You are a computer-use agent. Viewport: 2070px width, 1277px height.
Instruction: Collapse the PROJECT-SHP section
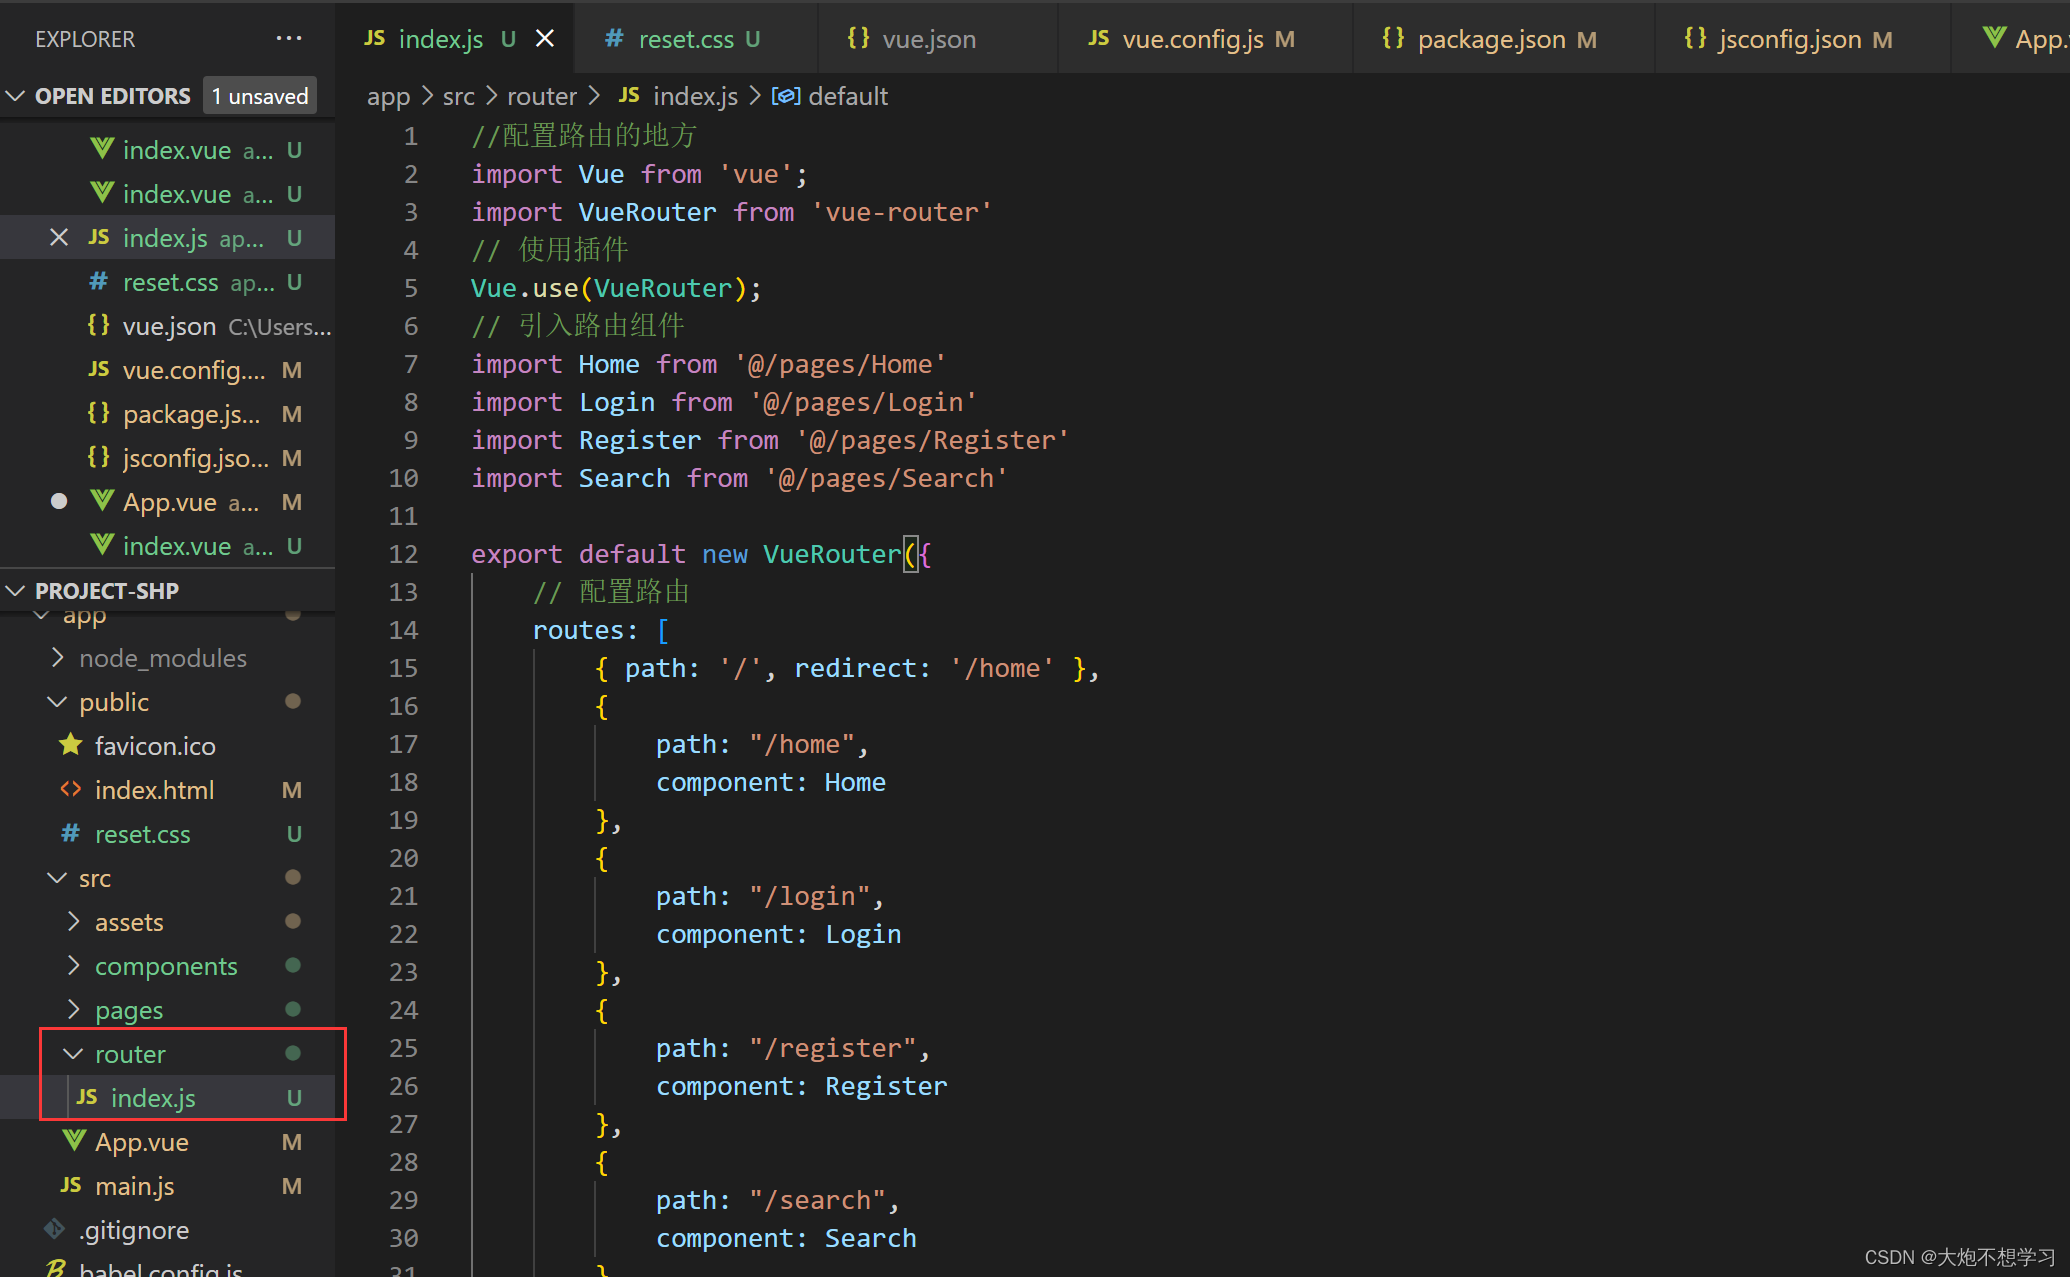15,591
